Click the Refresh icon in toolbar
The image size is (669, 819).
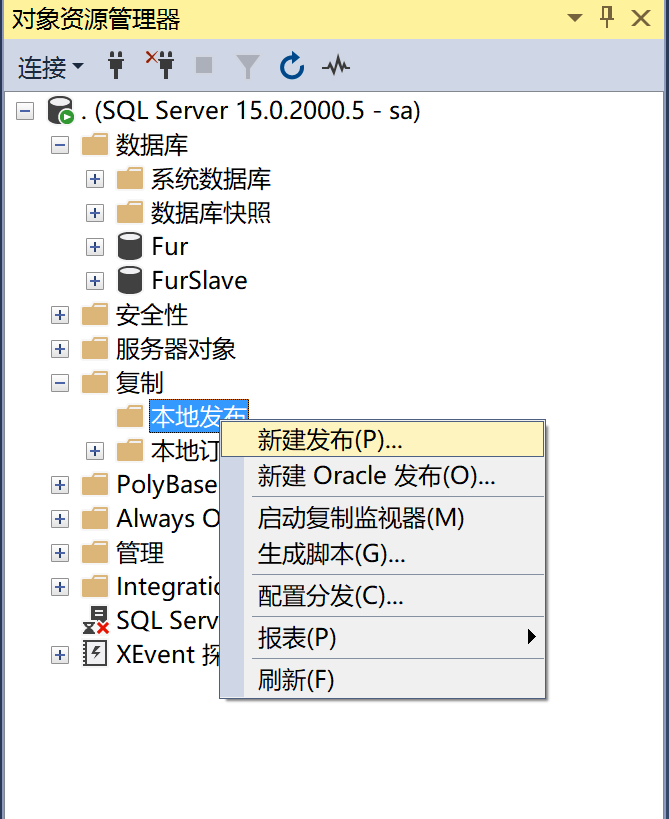point(291,66)
